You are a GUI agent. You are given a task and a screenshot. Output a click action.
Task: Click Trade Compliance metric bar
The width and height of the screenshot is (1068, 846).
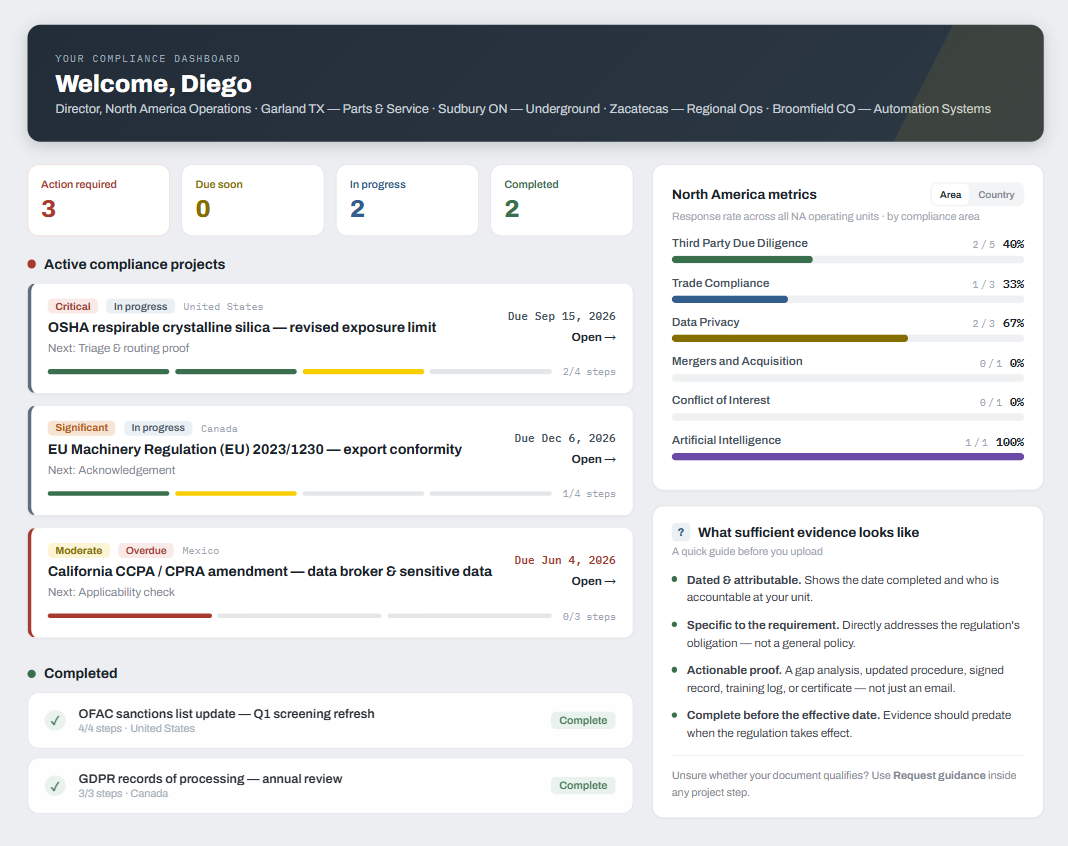coord(847,300)
